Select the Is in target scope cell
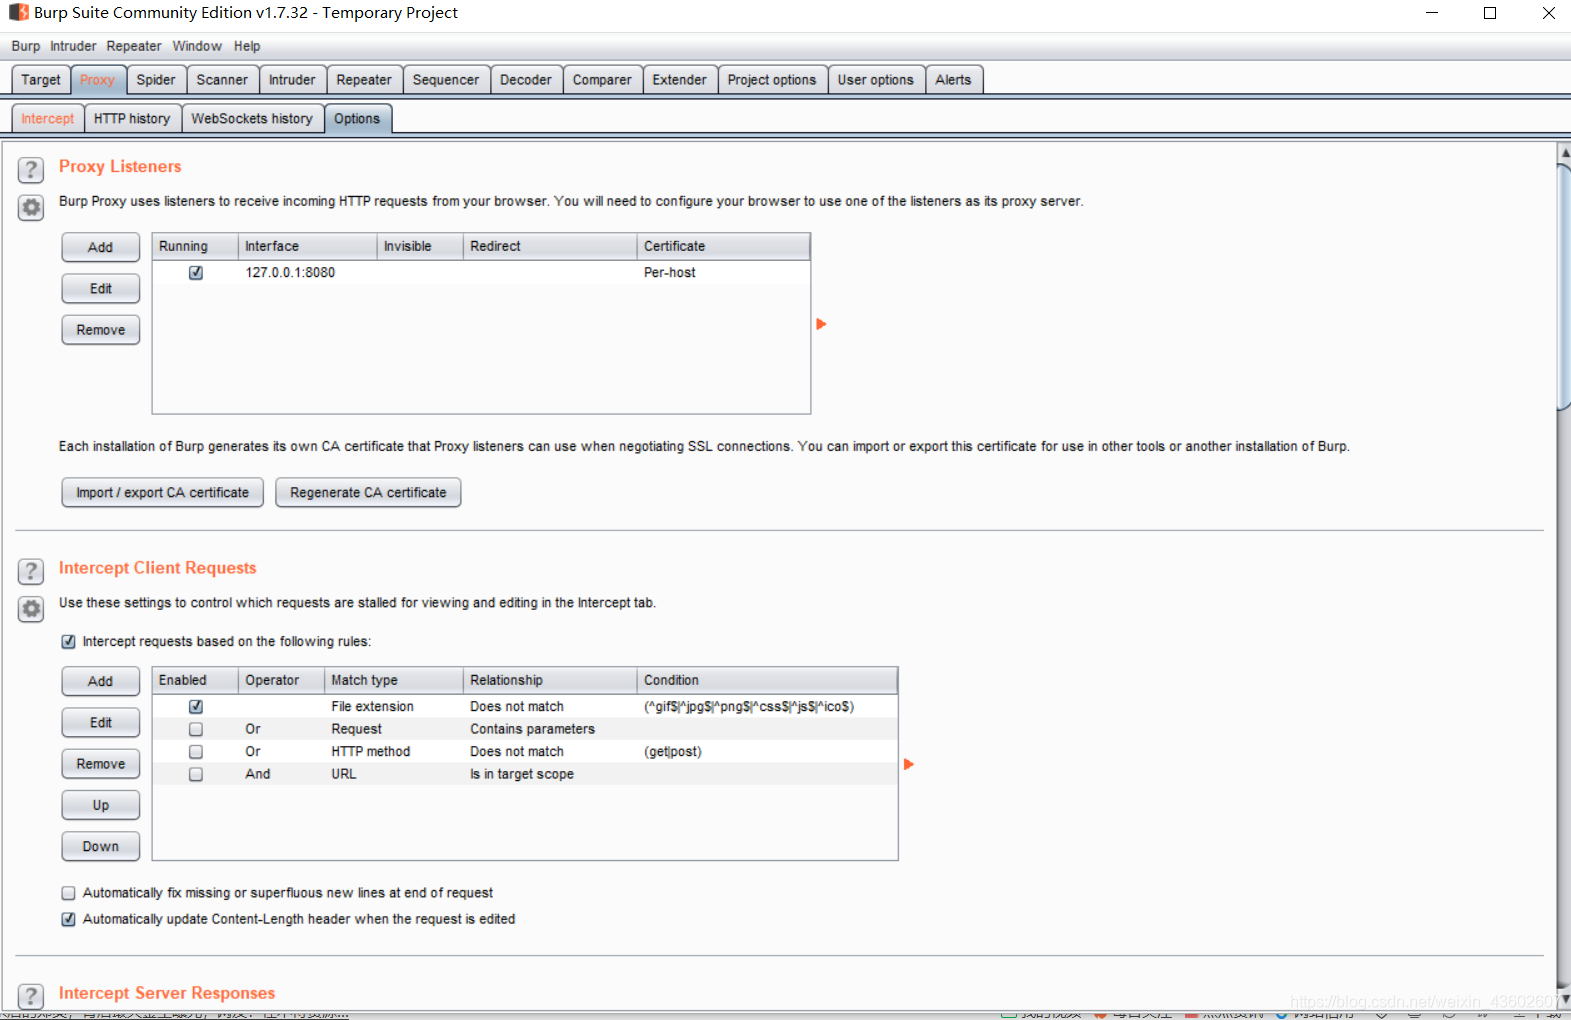This screenshot has height=1020, width=1571. [x=550, y=774]
